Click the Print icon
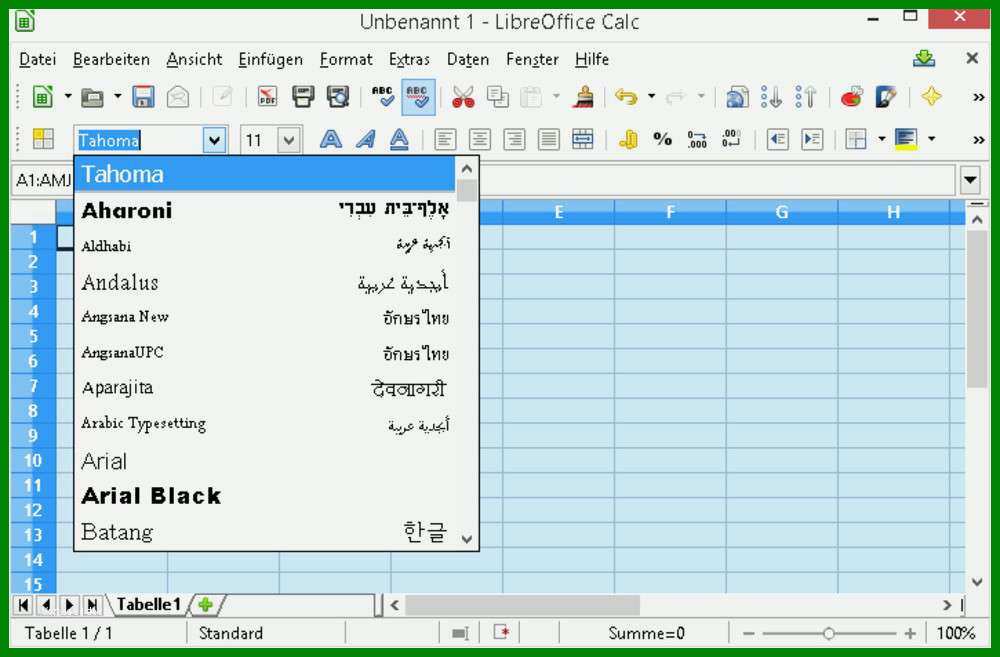Viewport: 1000px width, 657px height. (x=303, y=97)
